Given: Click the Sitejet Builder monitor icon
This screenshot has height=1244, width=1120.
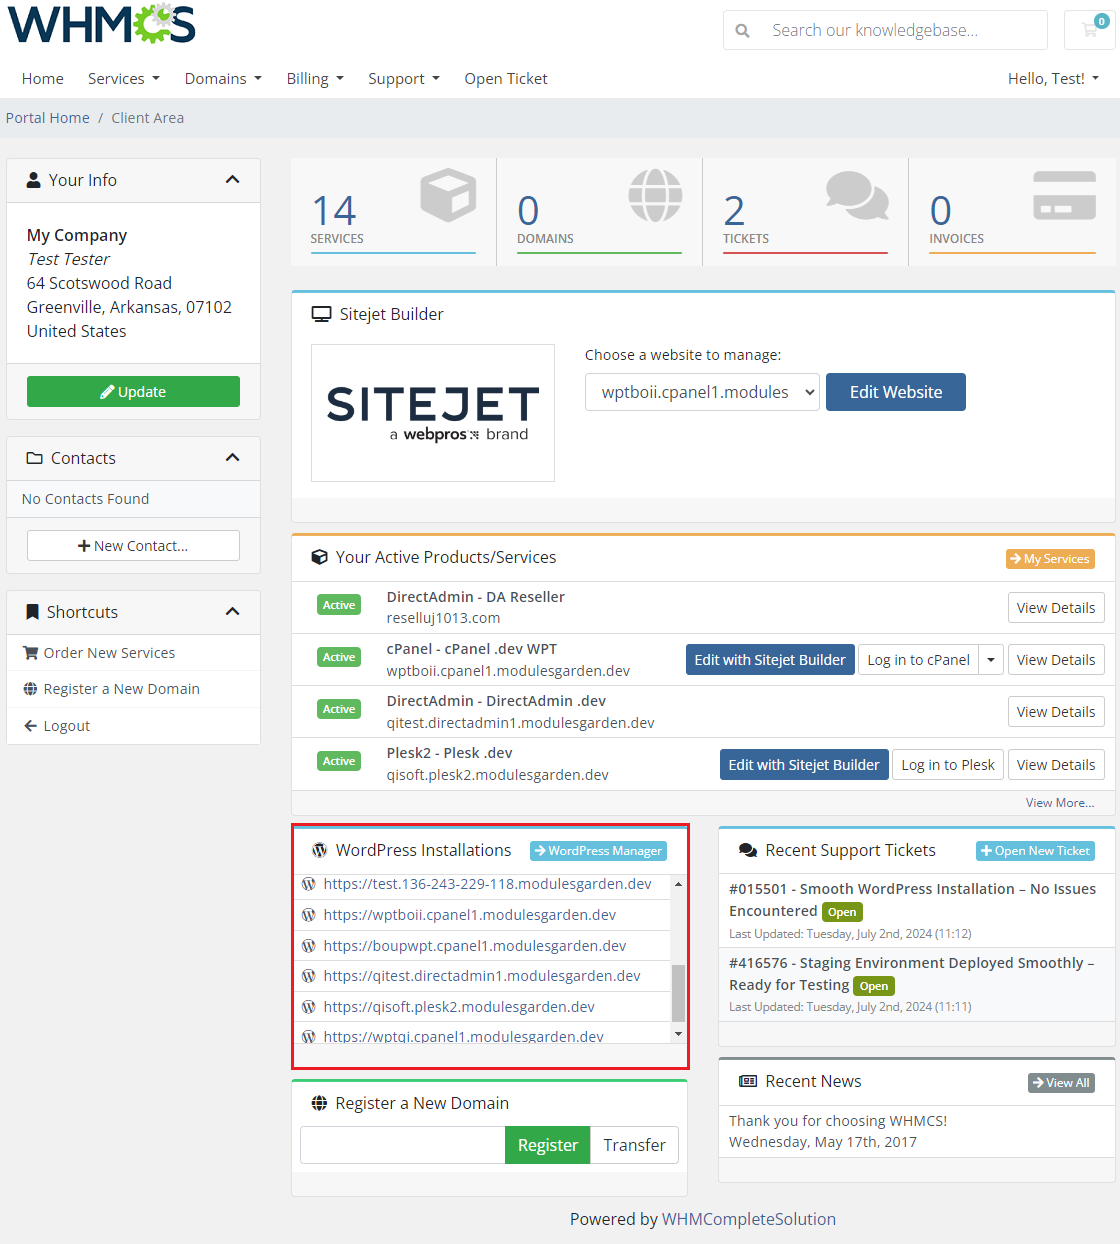Looking at the screenshot, I should click(321, 314).
